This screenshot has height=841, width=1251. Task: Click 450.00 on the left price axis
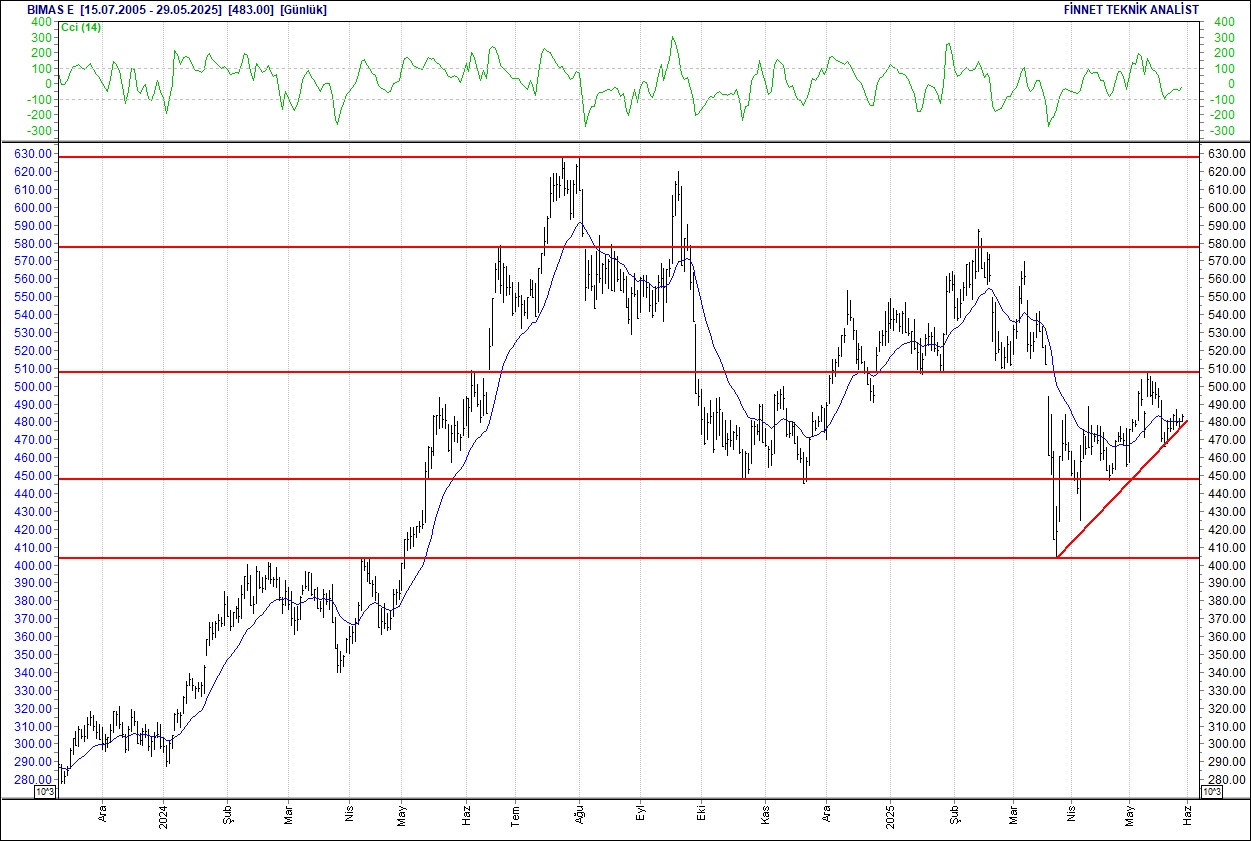click(x=35, y=476)
